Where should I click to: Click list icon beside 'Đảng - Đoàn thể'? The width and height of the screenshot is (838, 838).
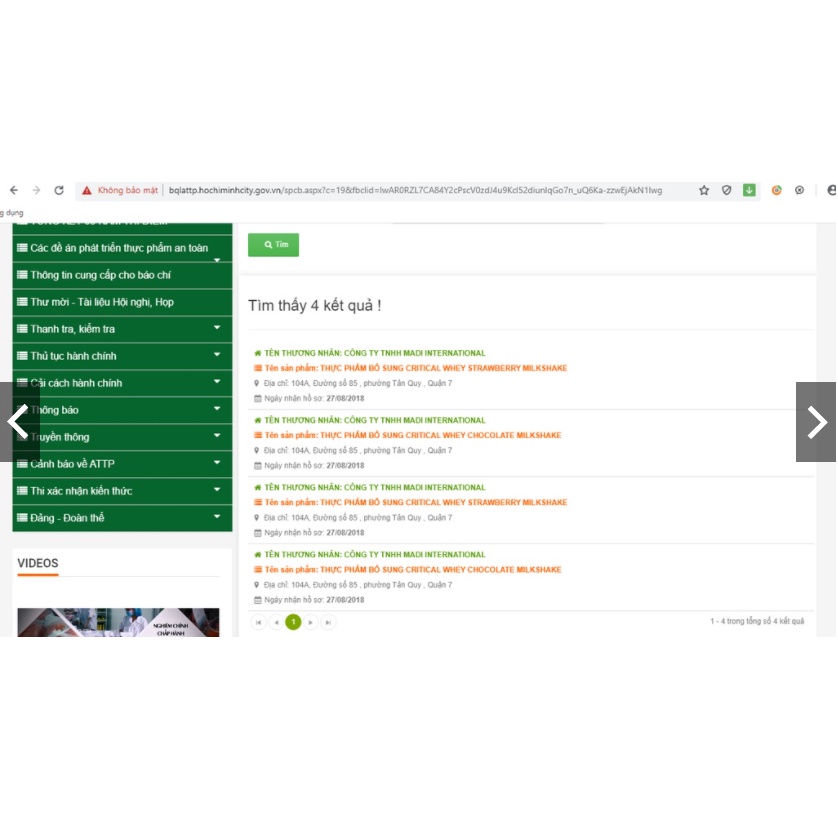pos(22,517)
